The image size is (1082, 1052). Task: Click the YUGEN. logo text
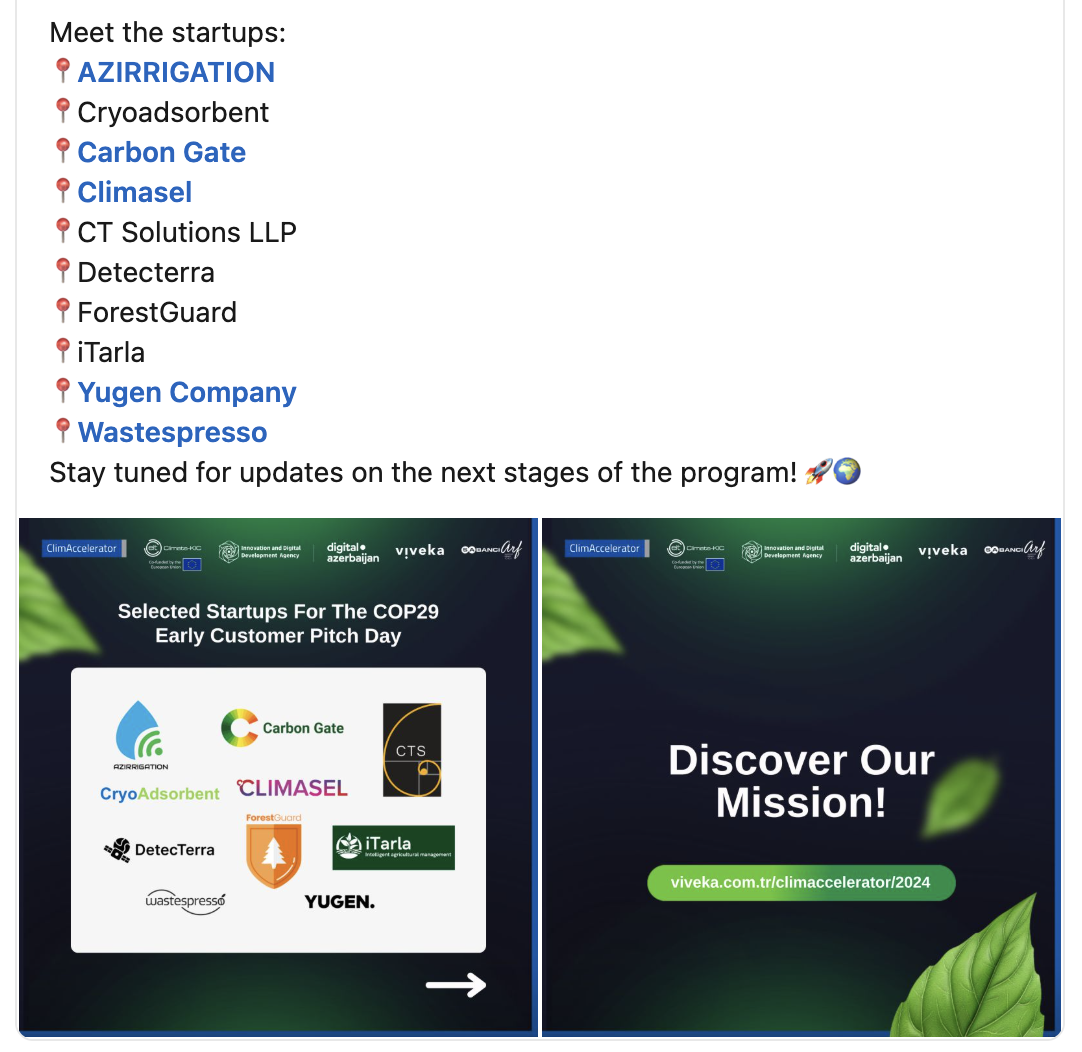coord(340,902)
